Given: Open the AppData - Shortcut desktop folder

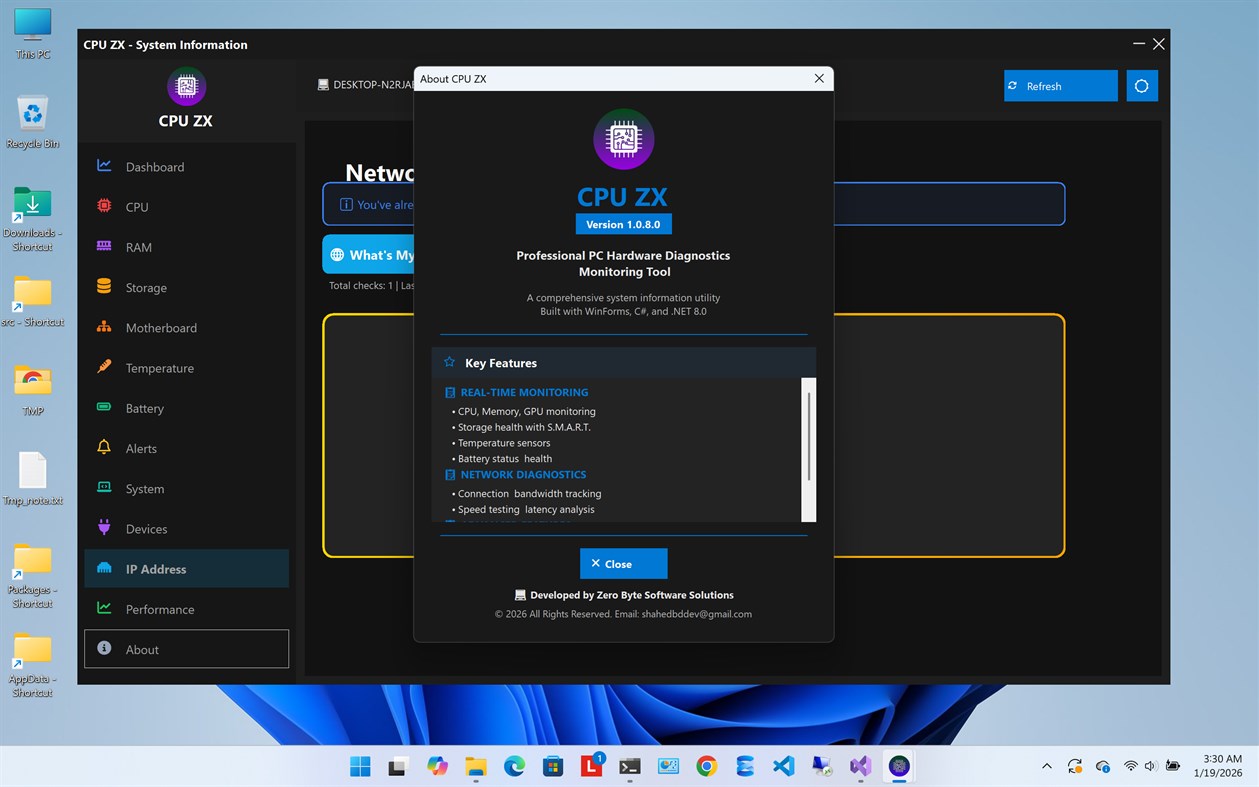Looking at the screenshot, I should pyautogui.click(x=32, y=664).
